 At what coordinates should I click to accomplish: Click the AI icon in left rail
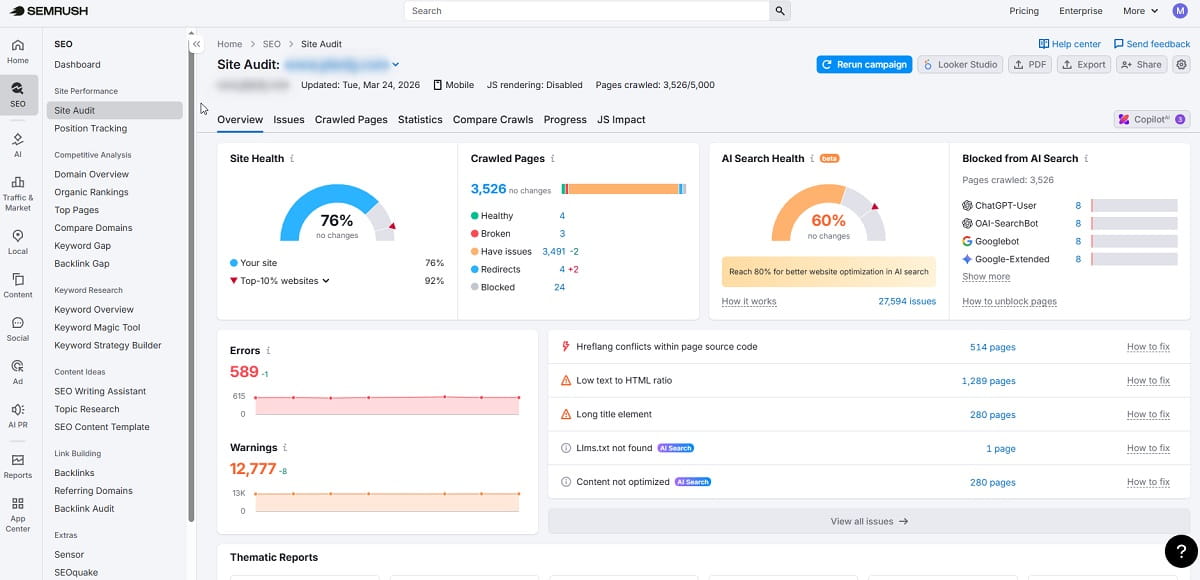(x=18, y=145)
